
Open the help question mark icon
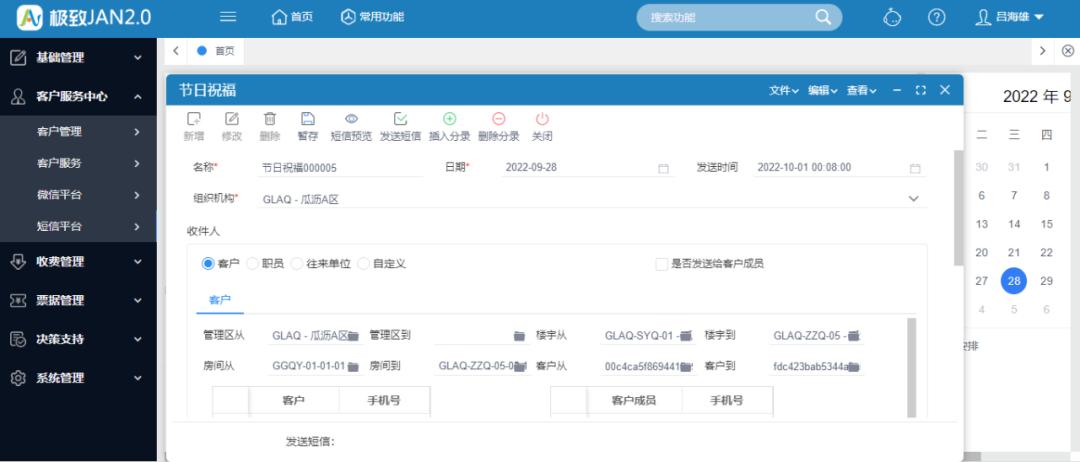(x=936, y=17)
